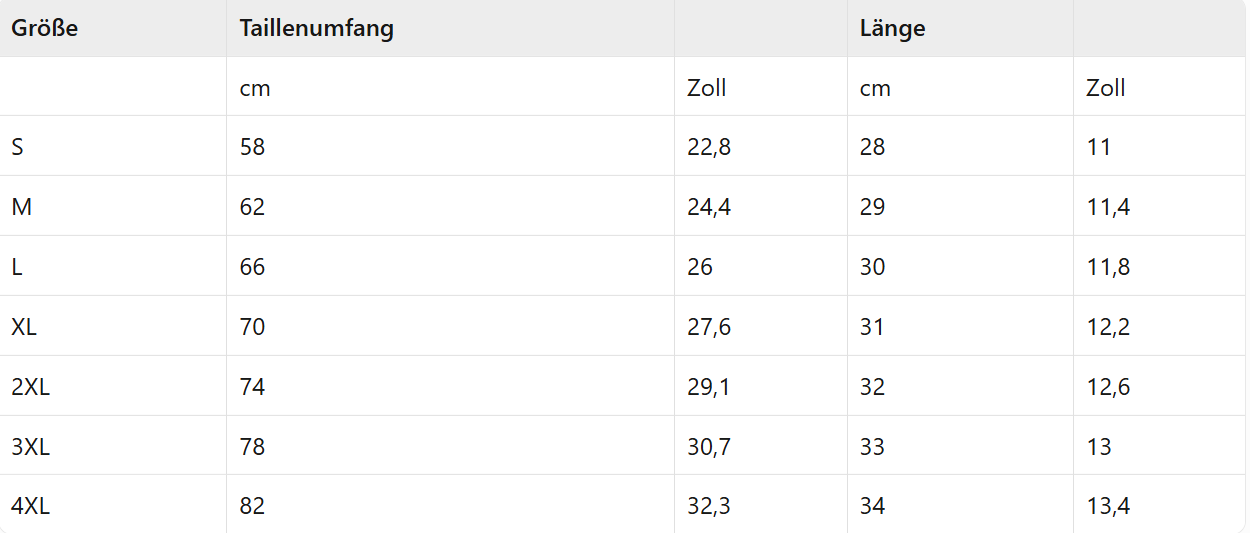Click waist value 58 cm cell
Screen dimensions: 1250x533
pyautogui.click(x=252, y=147)
